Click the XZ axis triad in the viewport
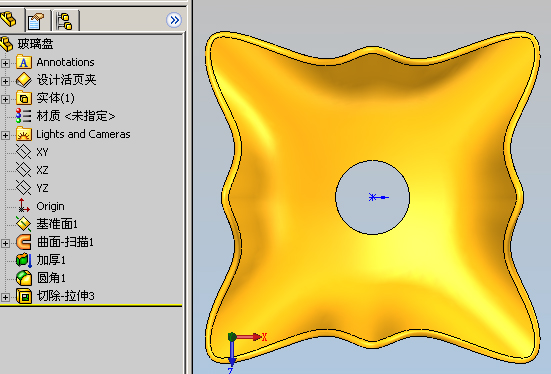 [x=246, y=353]
